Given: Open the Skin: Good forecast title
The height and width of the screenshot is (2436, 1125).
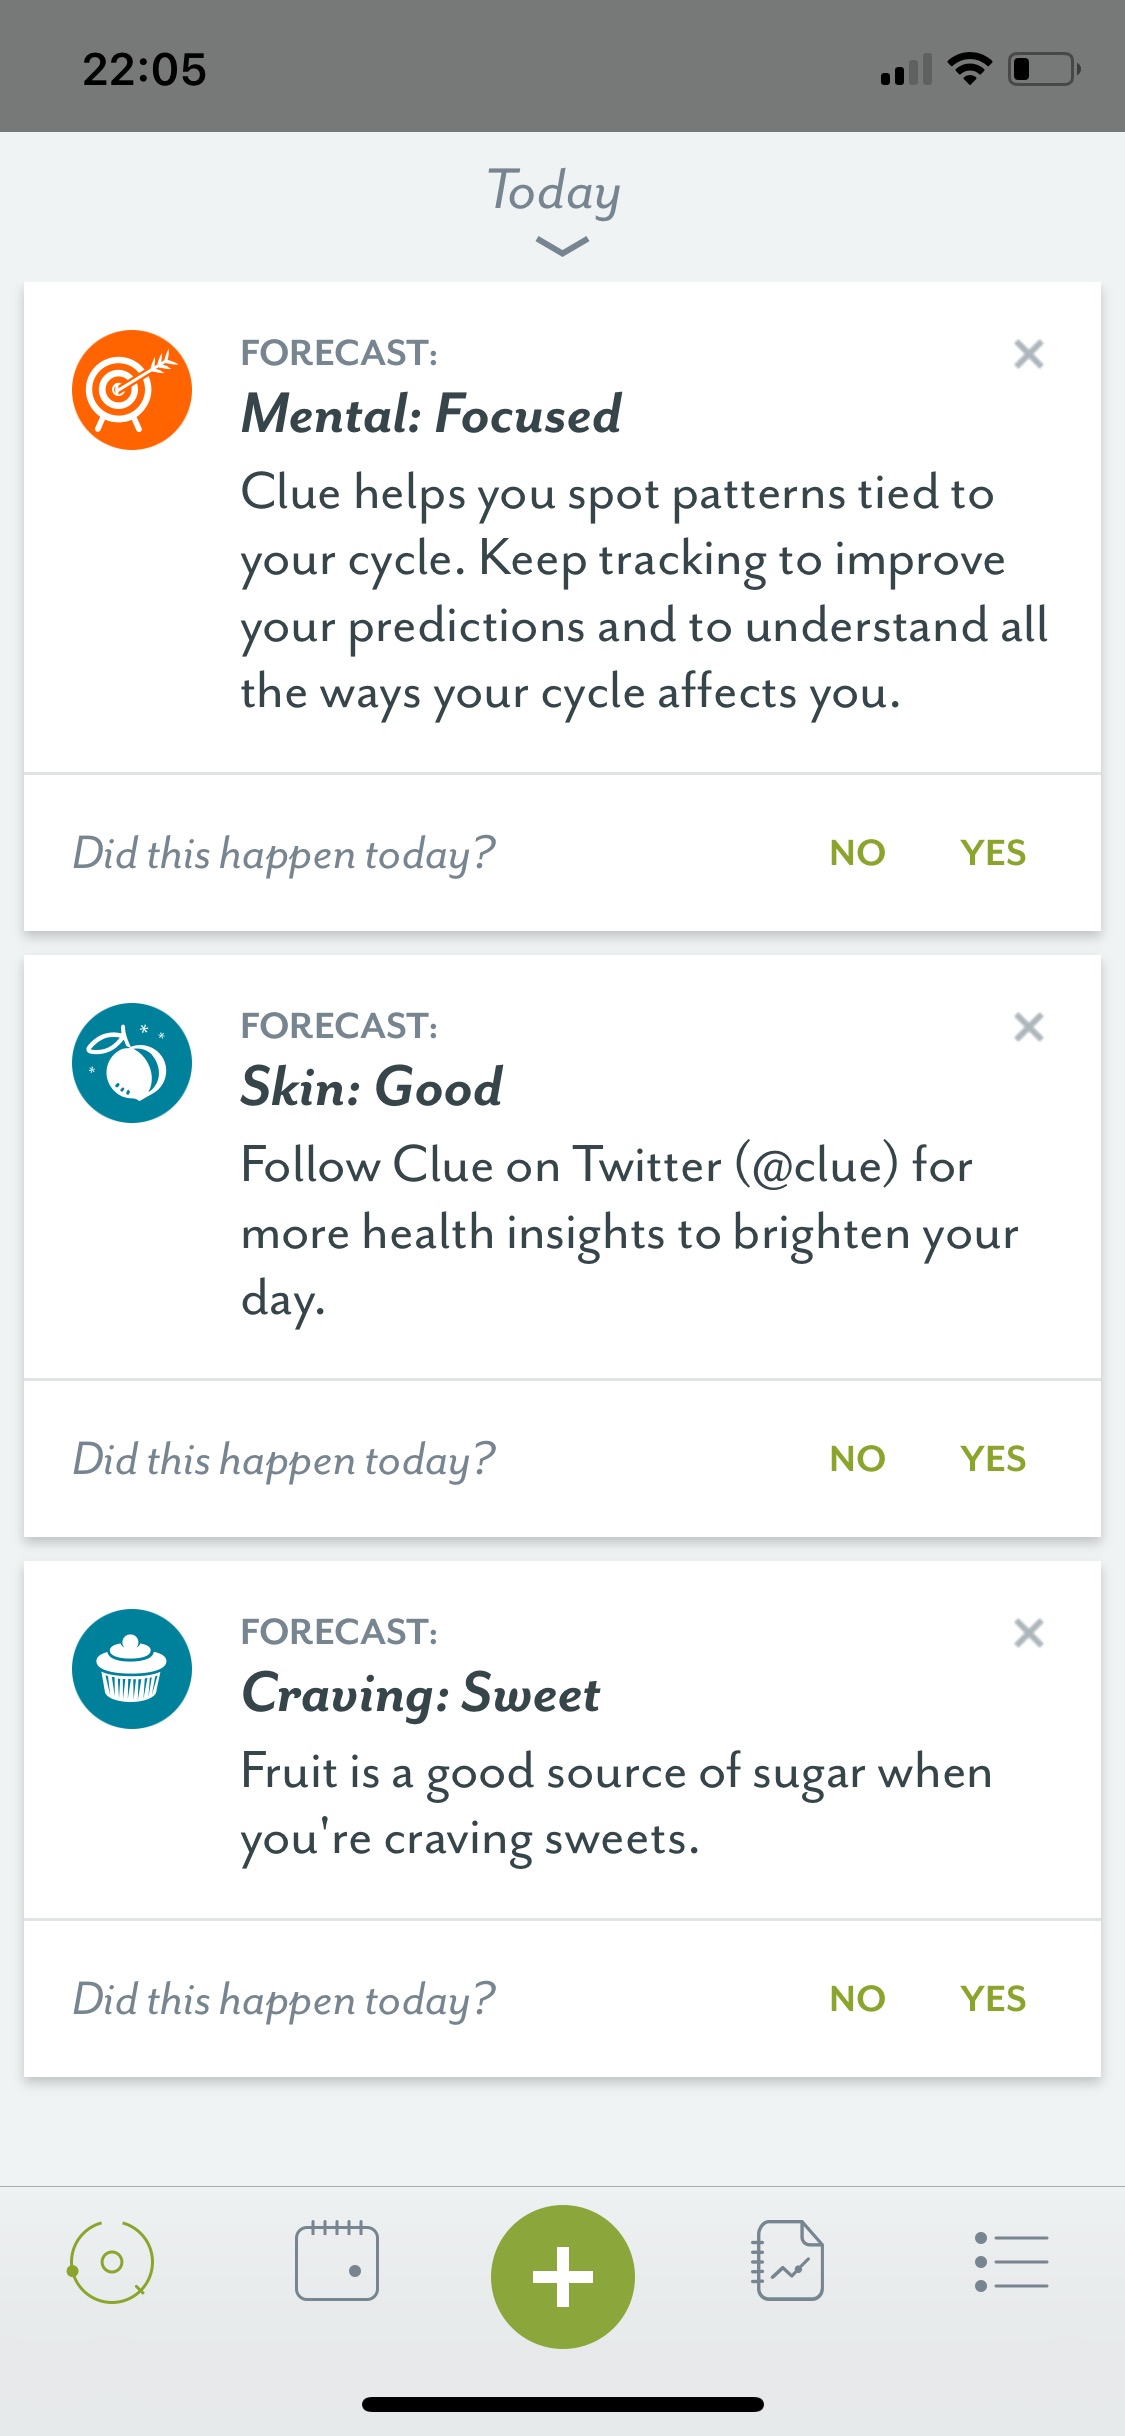Looking at the screenshot, I should 372,1087.
